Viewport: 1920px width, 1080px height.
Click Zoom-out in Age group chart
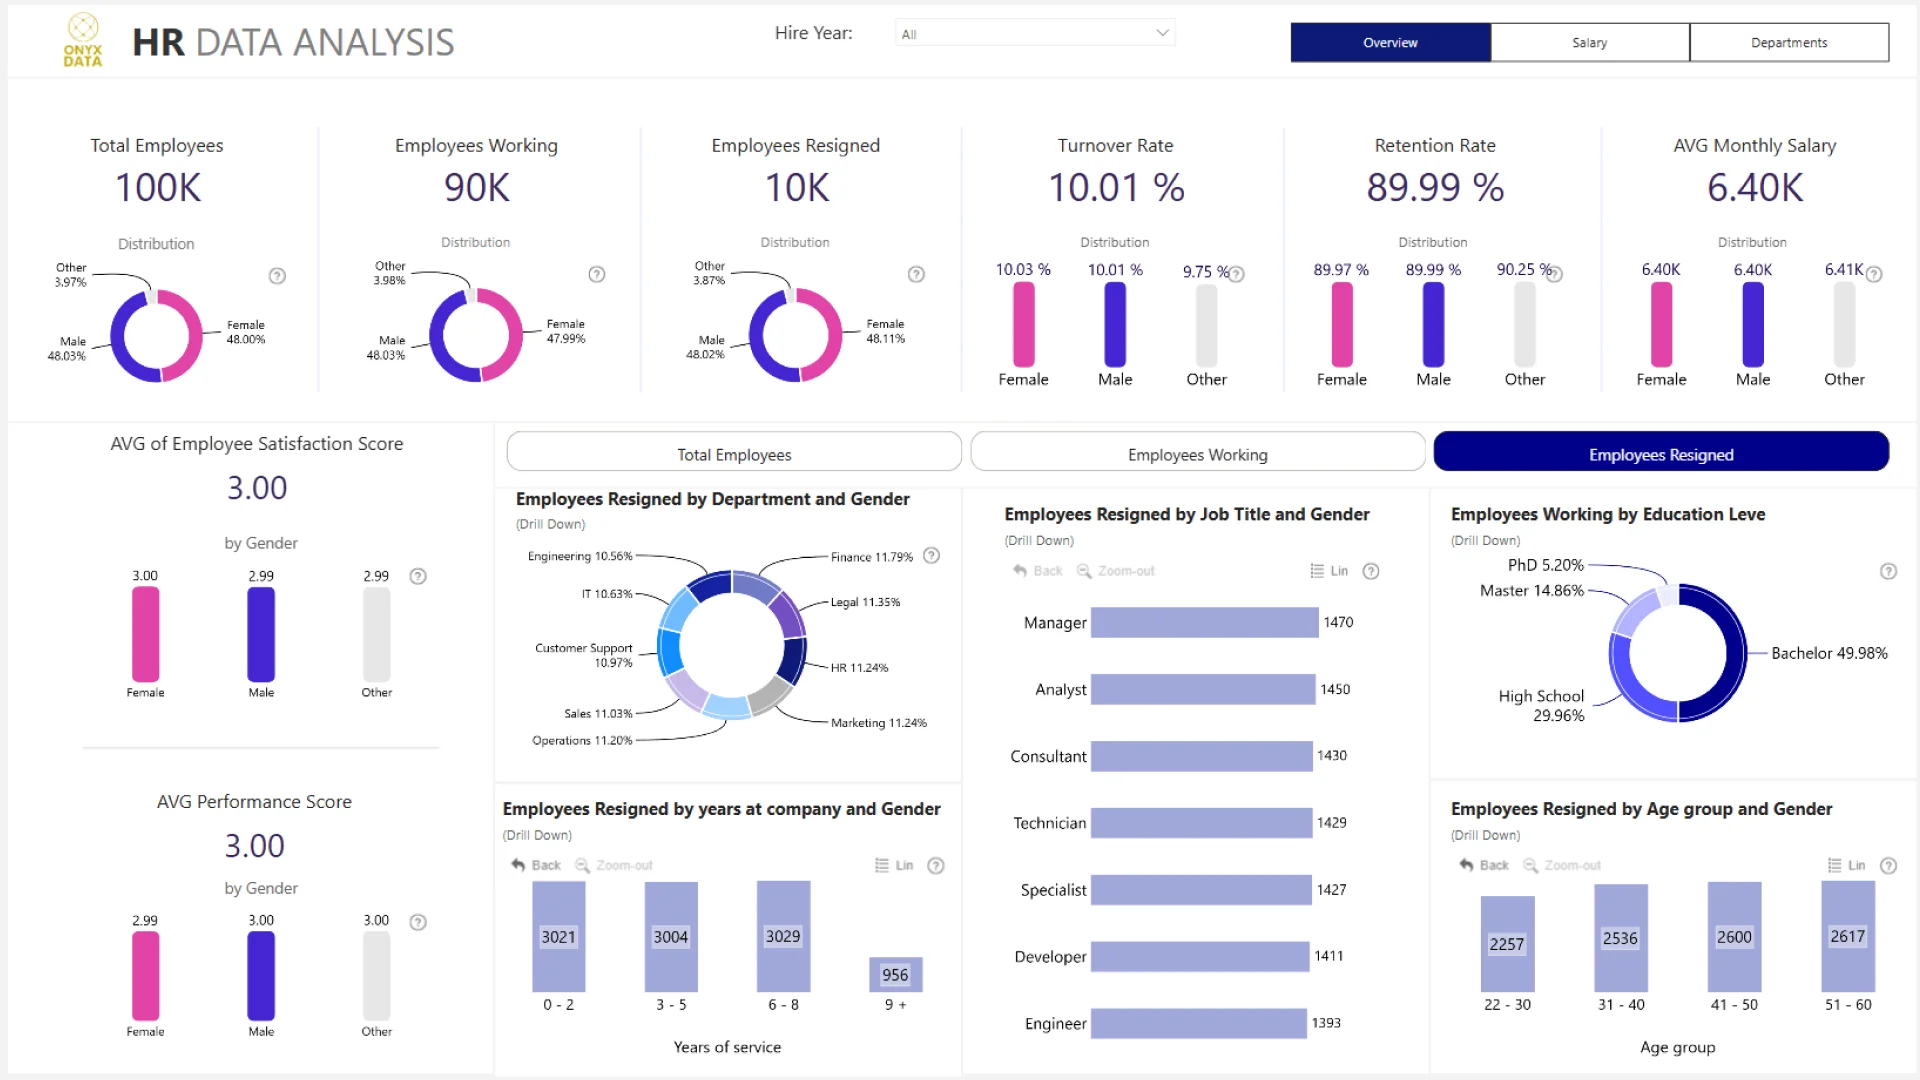(1562, 865)
